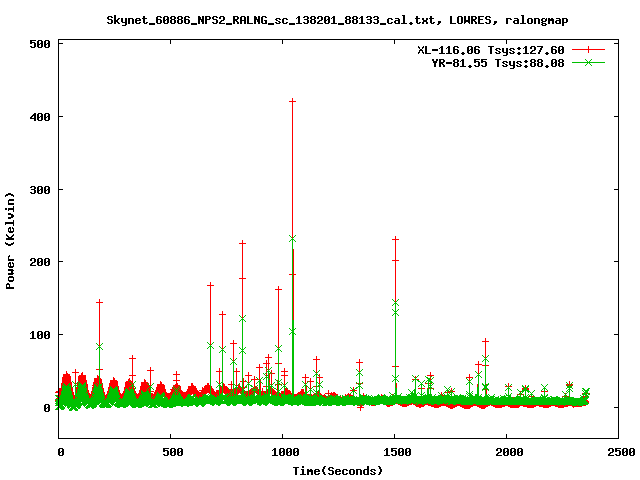This screenshot has width=640, height=480.
Task: Click the 400 y-axis tick label
Action: click(x=40, y=117)
